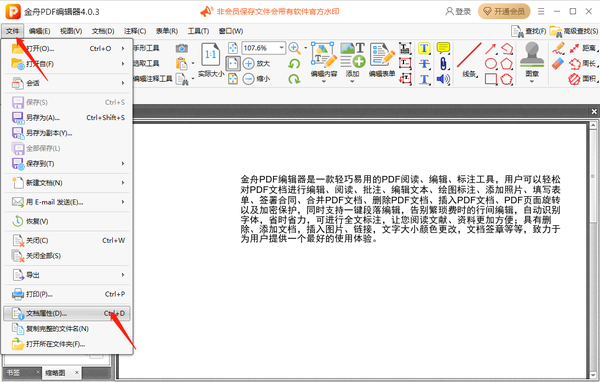Rotate page counterclockwise with upper green arrow

(x=294, y=64)
